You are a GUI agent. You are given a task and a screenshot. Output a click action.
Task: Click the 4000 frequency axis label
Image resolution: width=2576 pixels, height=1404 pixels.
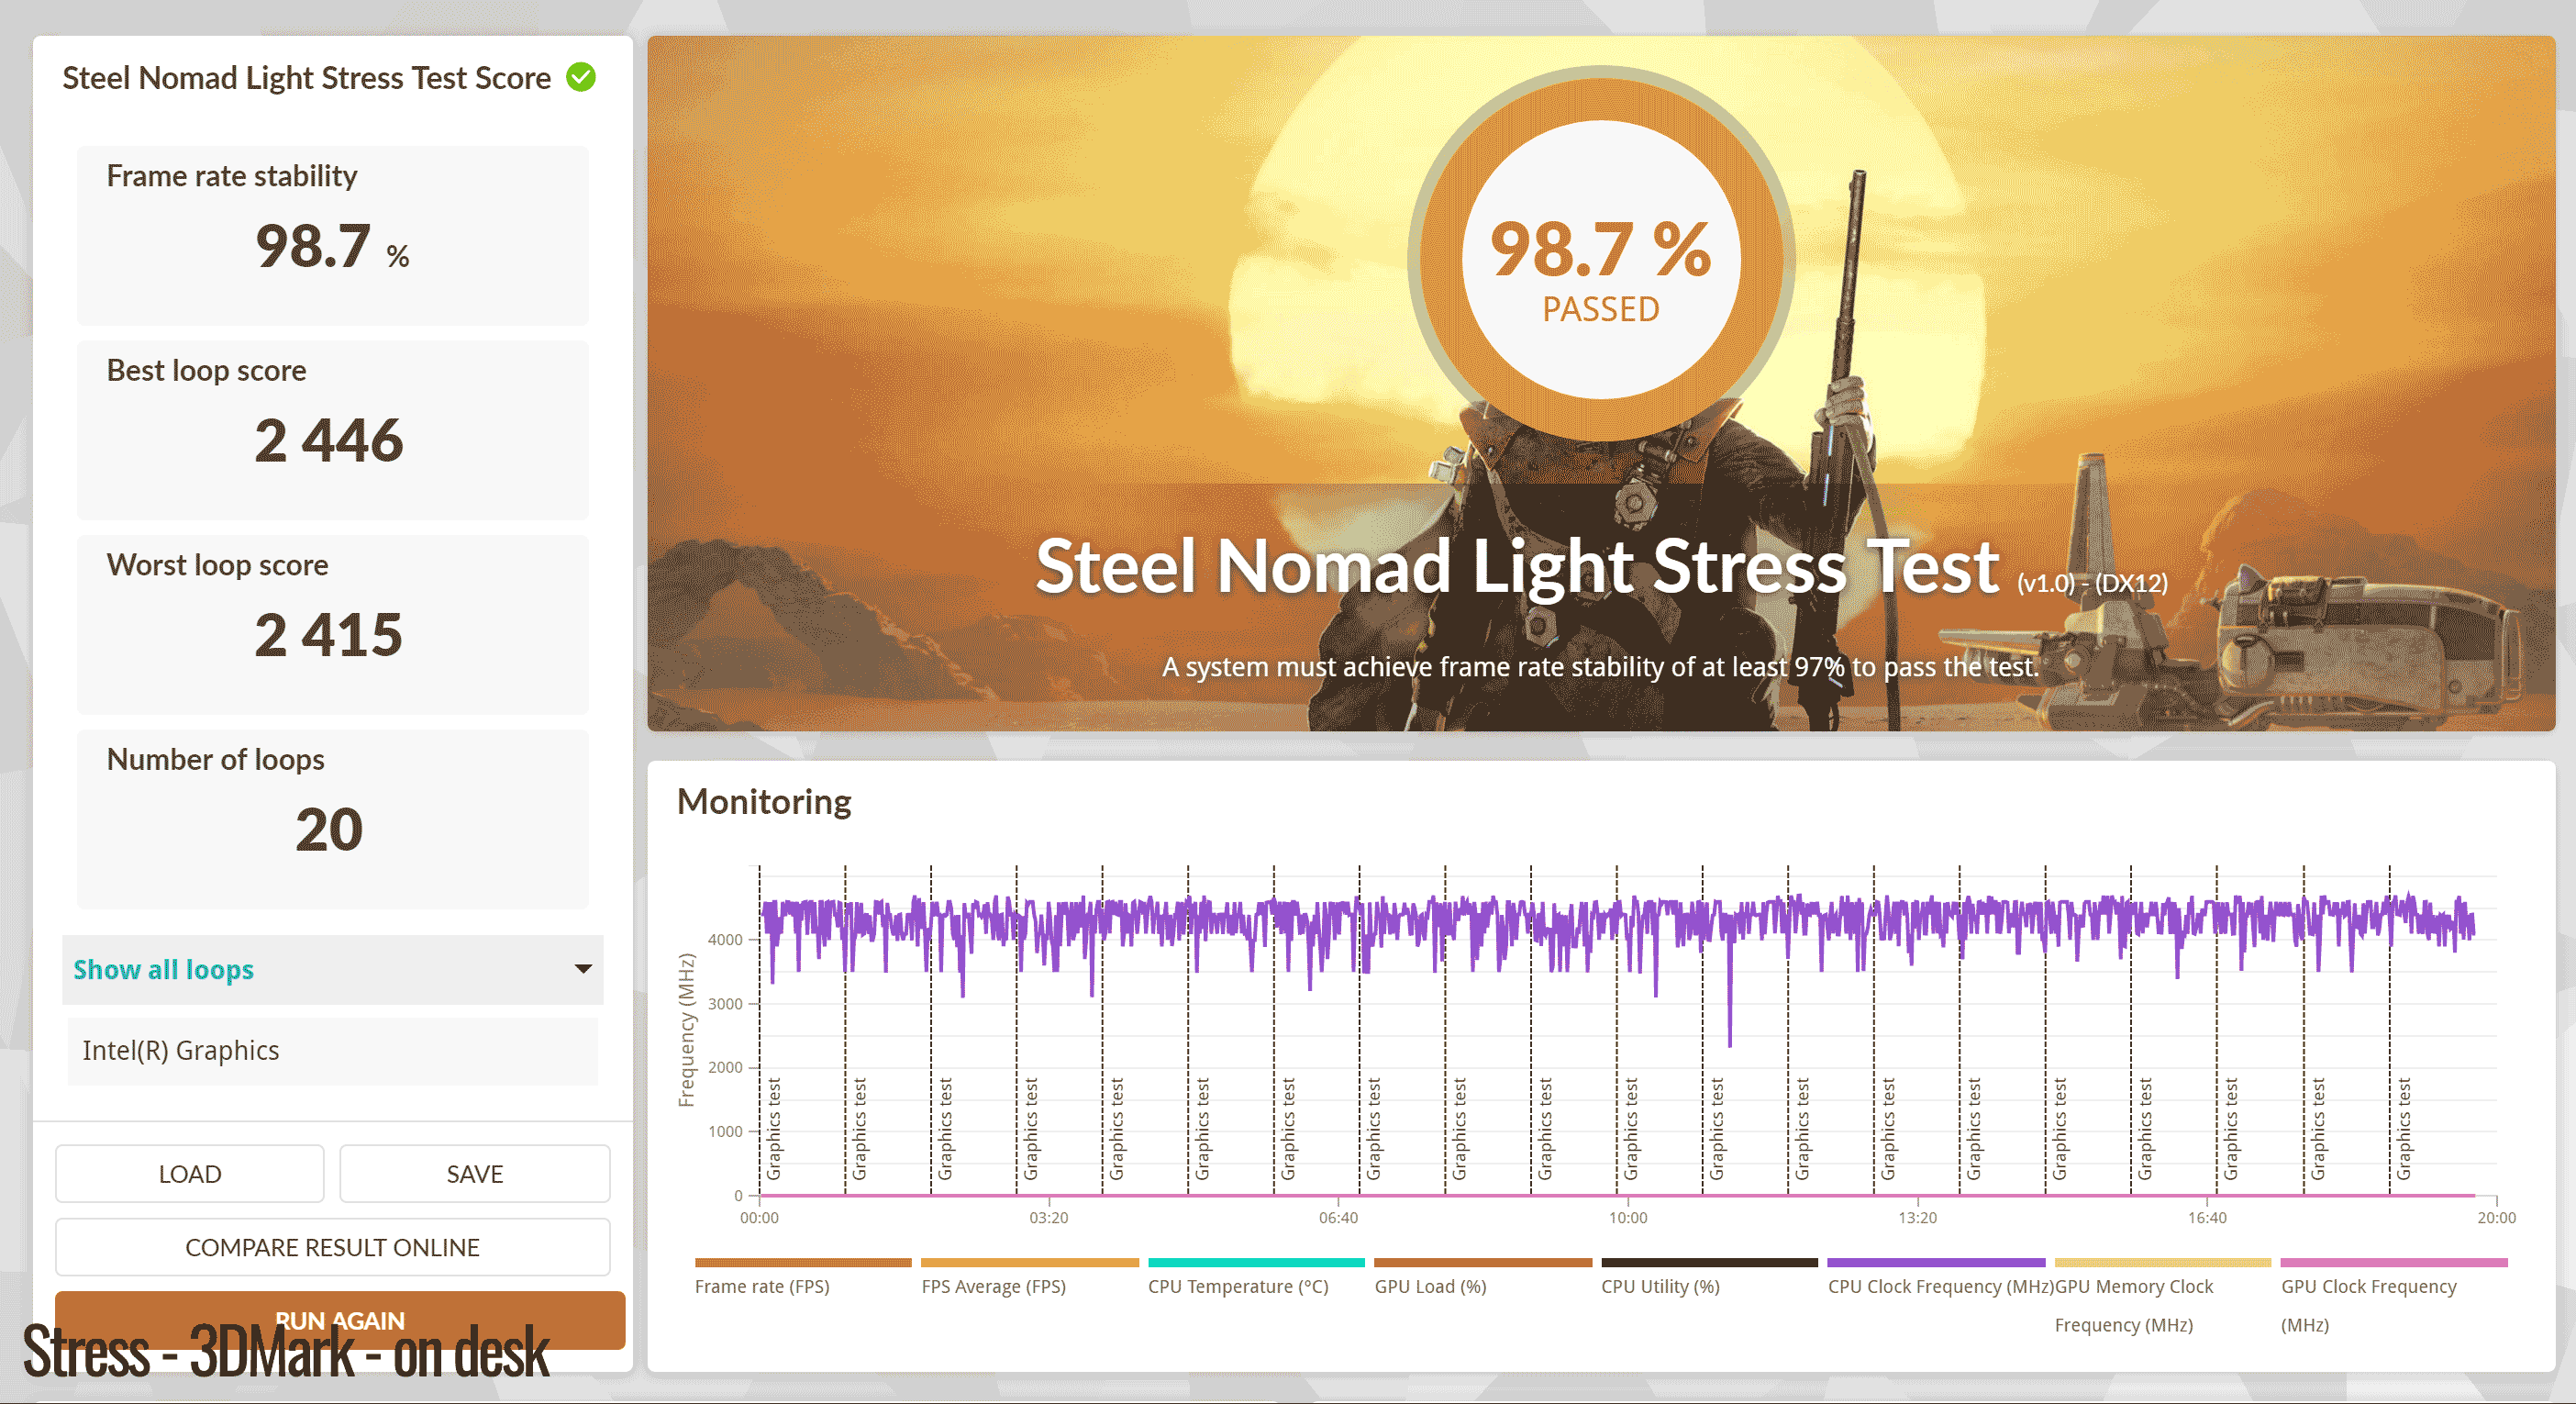coord(725,939)
